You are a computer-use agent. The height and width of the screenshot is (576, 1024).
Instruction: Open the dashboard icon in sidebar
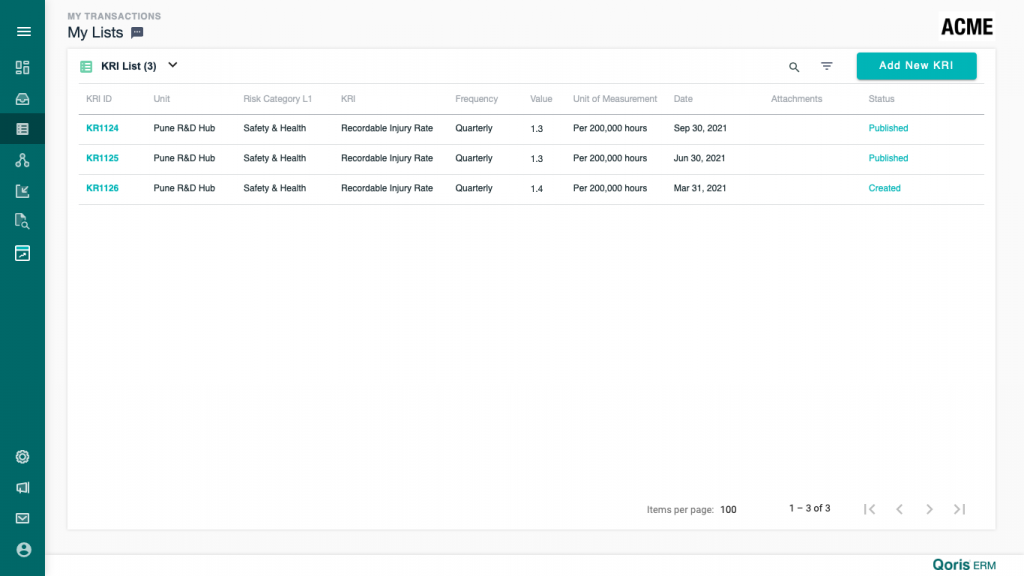[22, 67]
